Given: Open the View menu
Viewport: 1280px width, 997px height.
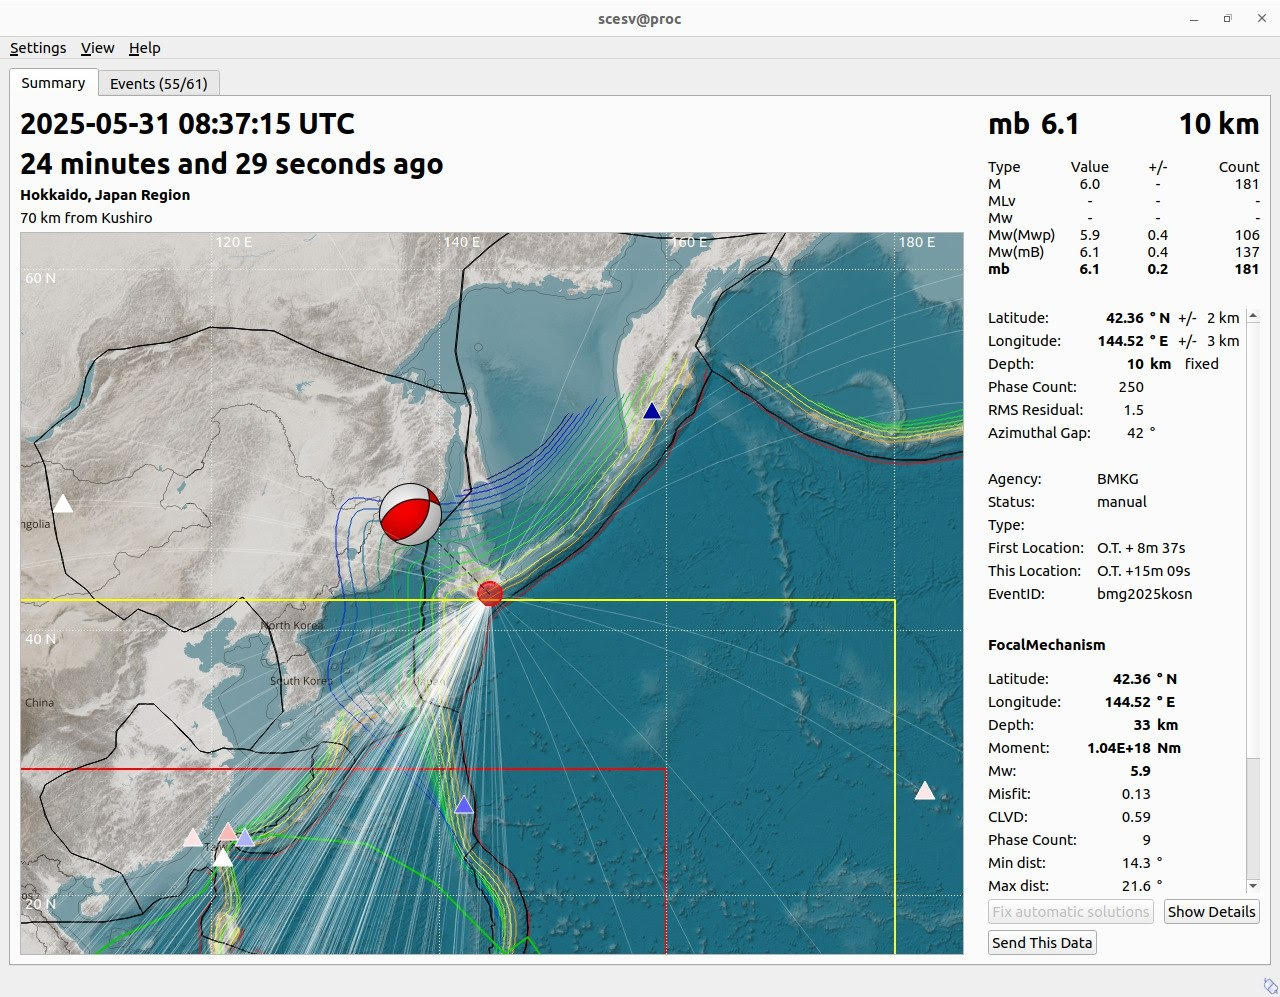Looking at the screenshot, I should click(x=97, y=48).
